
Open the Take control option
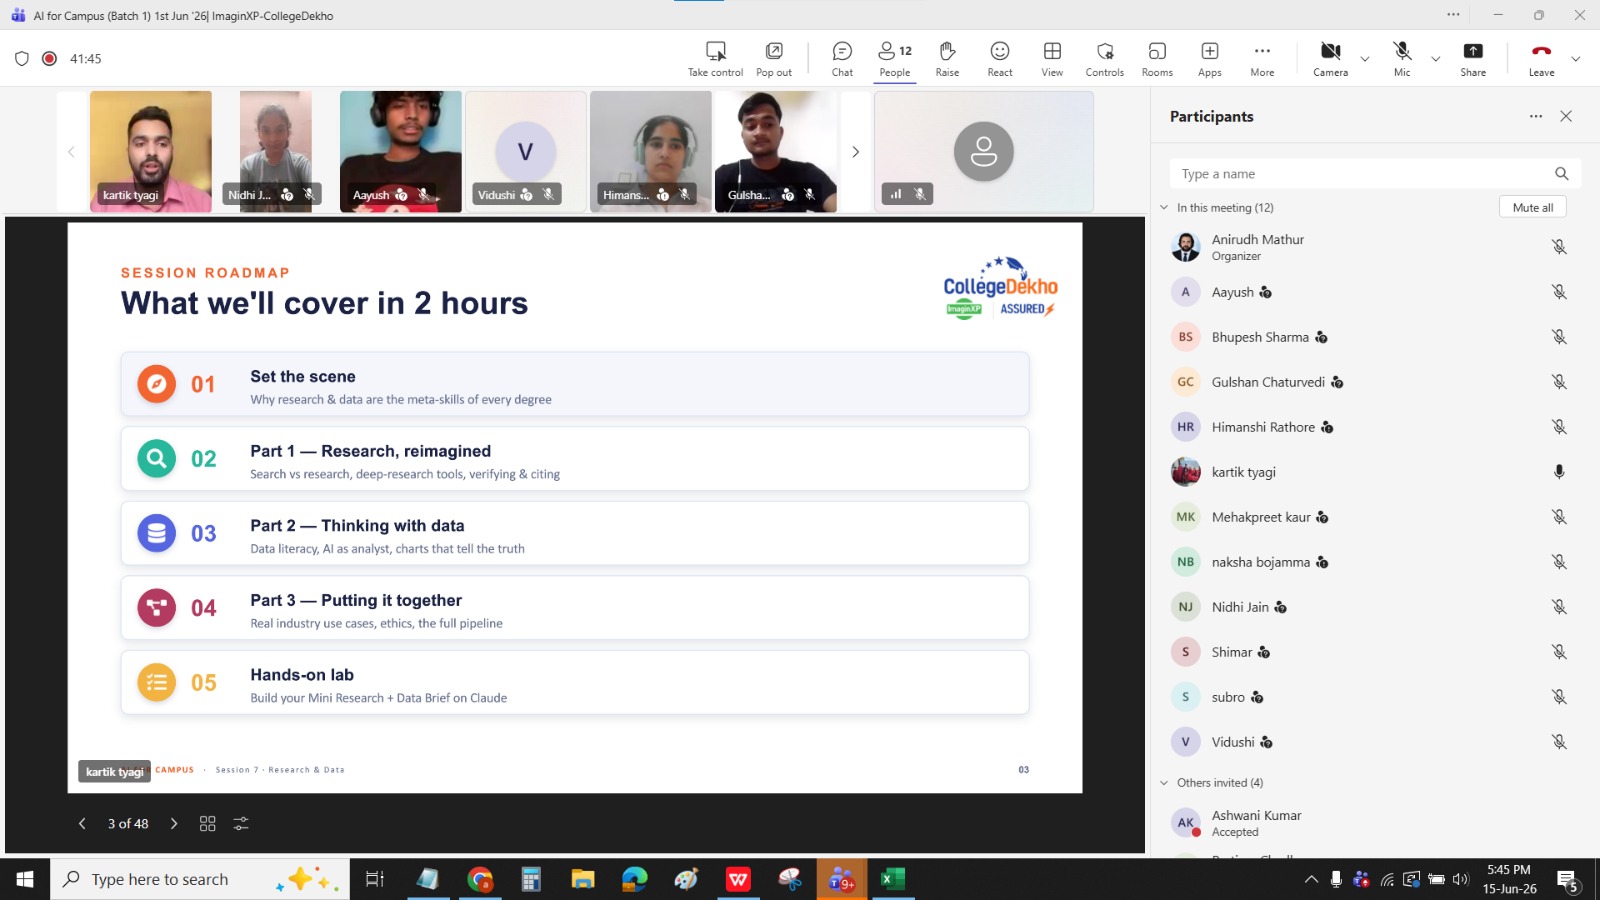(715, 59)
